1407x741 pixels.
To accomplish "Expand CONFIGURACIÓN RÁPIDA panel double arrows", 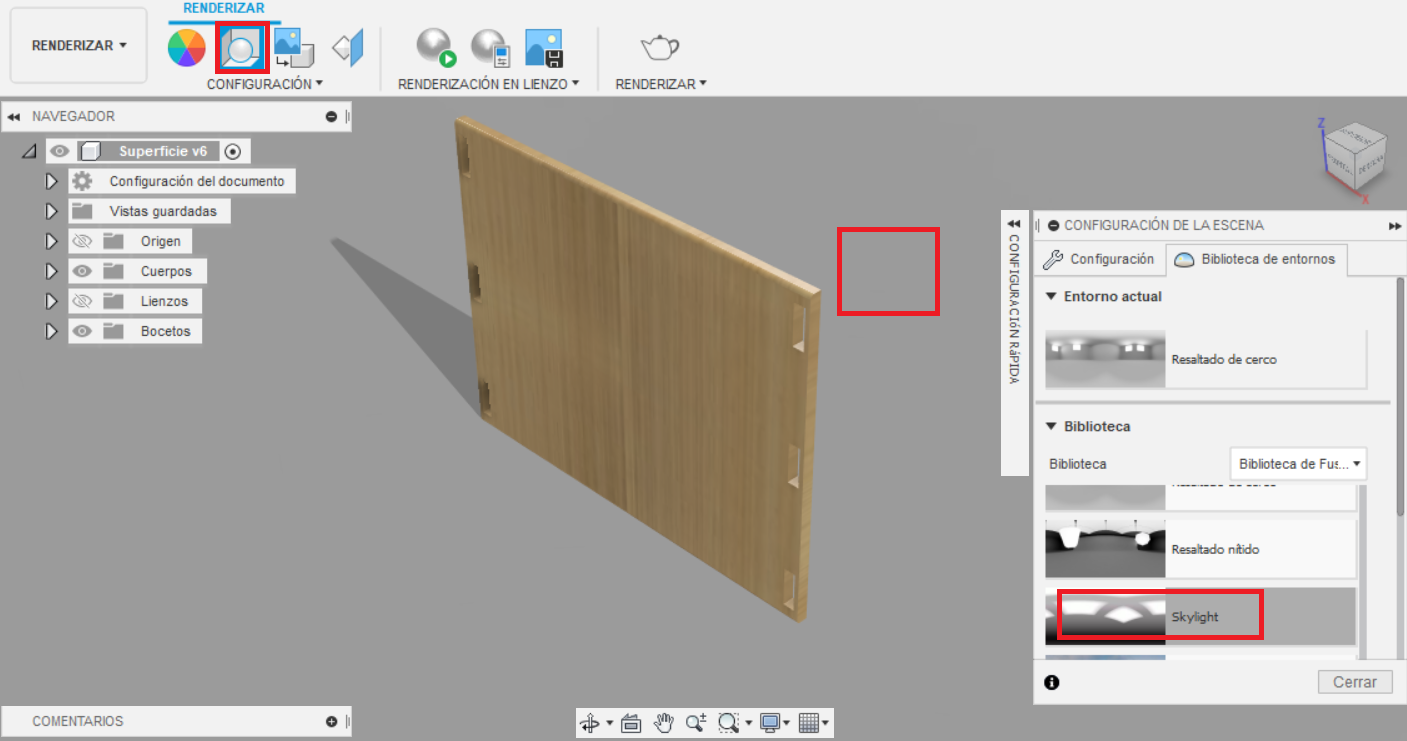I will click(x=1014, y=224).
